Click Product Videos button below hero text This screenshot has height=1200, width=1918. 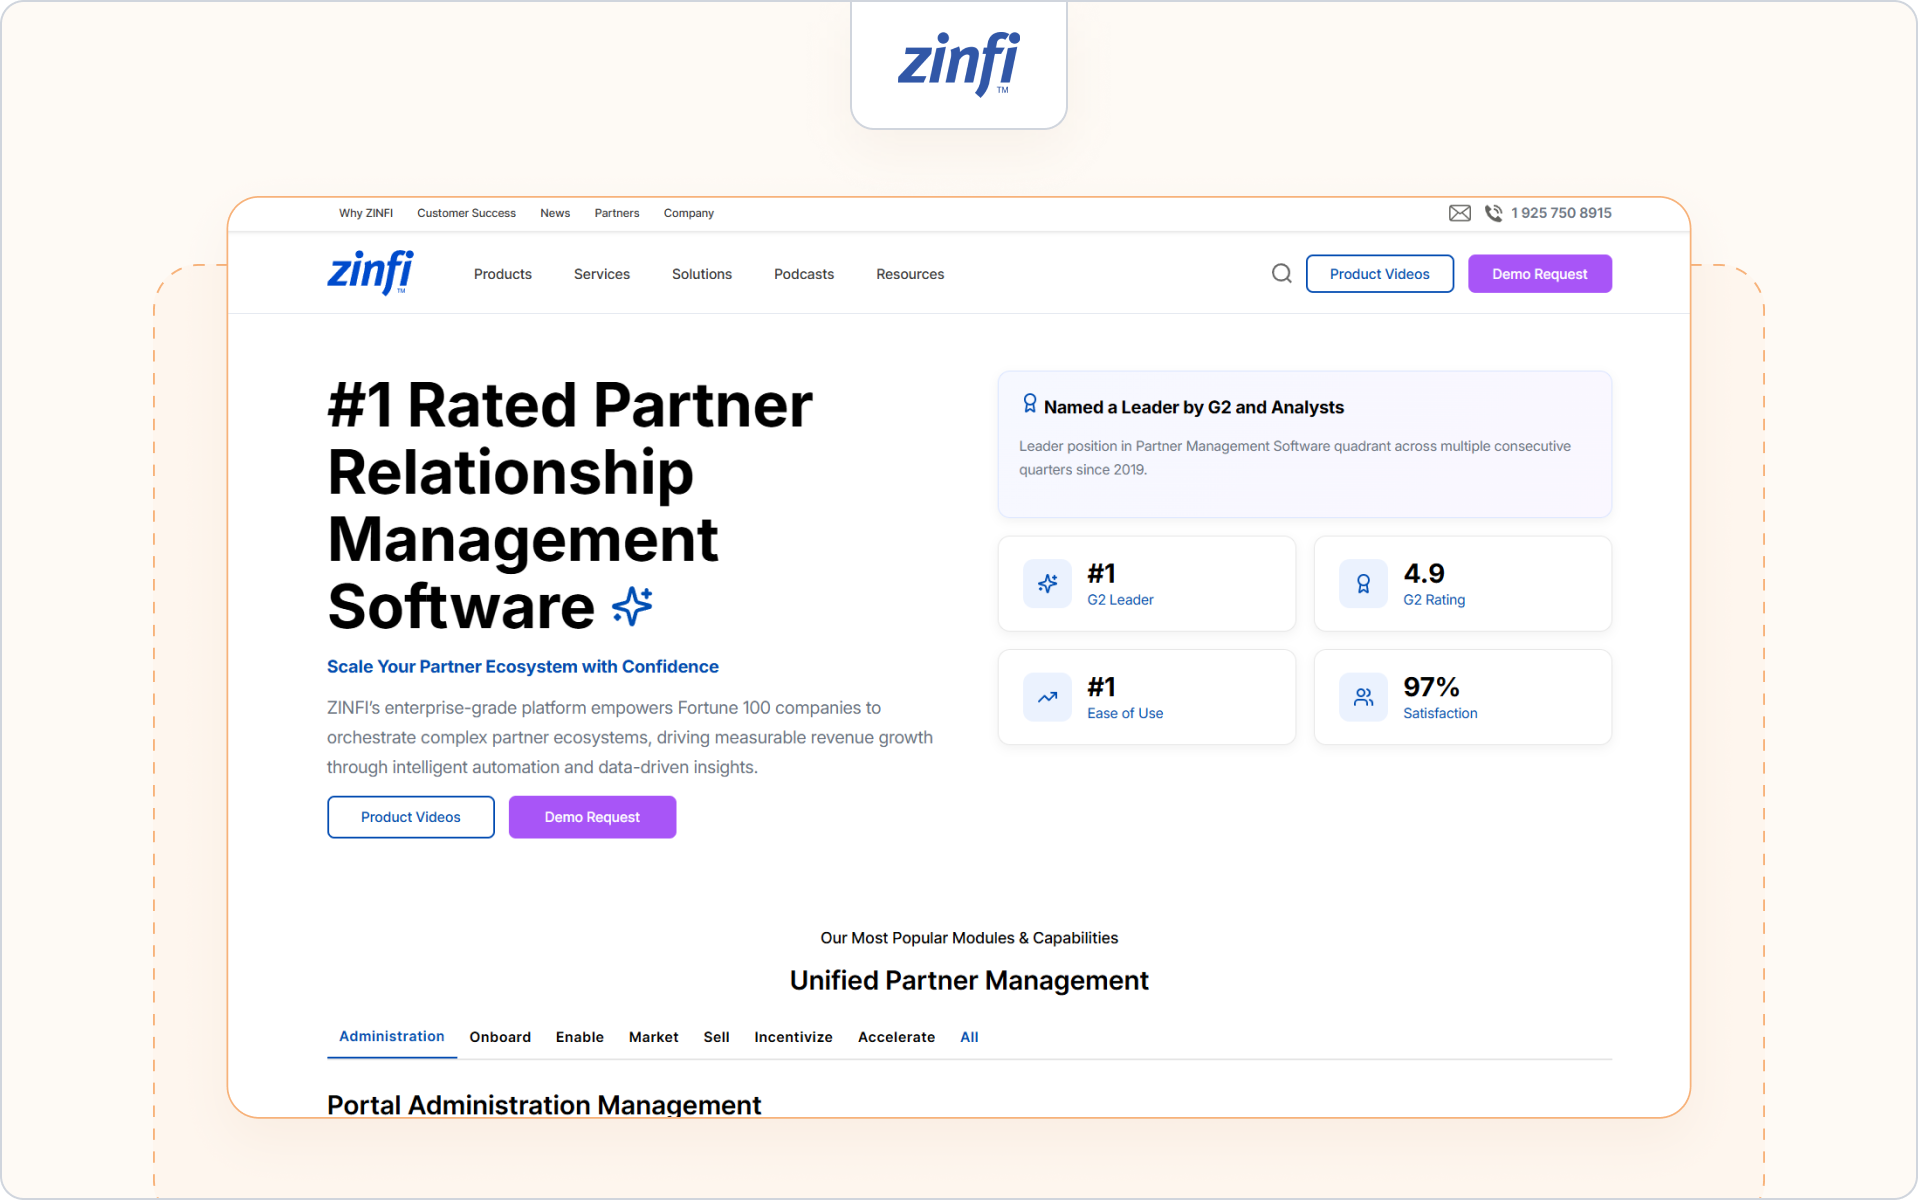411,817
